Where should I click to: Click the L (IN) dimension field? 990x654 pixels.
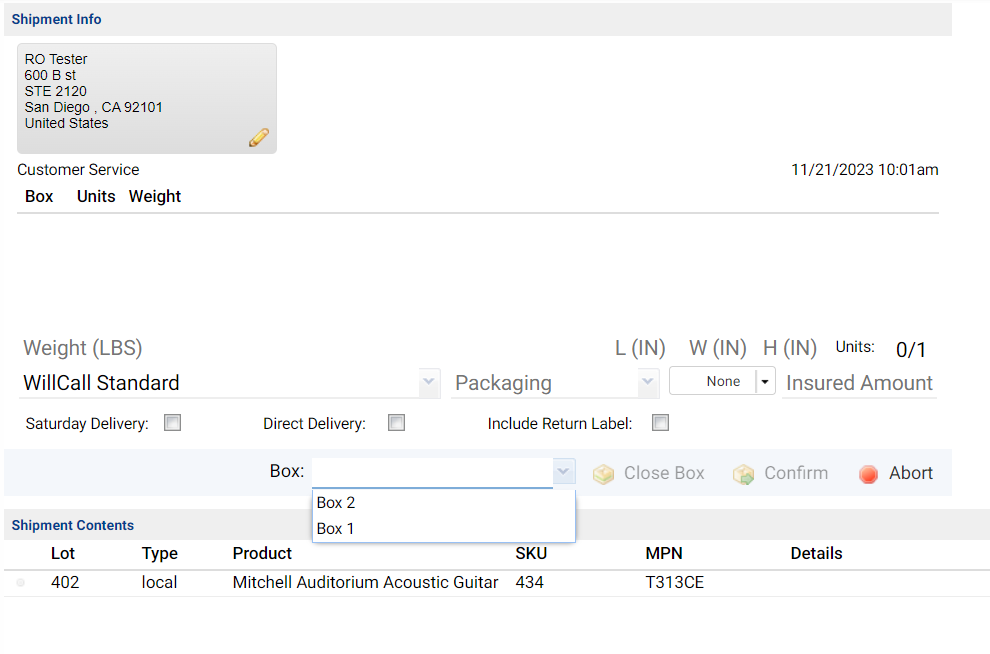pos(640,348)
